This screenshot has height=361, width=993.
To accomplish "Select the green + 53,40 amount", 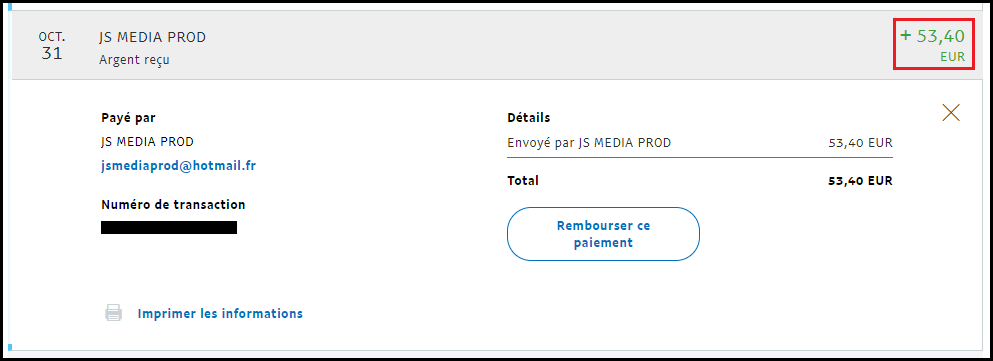I will [932, 36].
